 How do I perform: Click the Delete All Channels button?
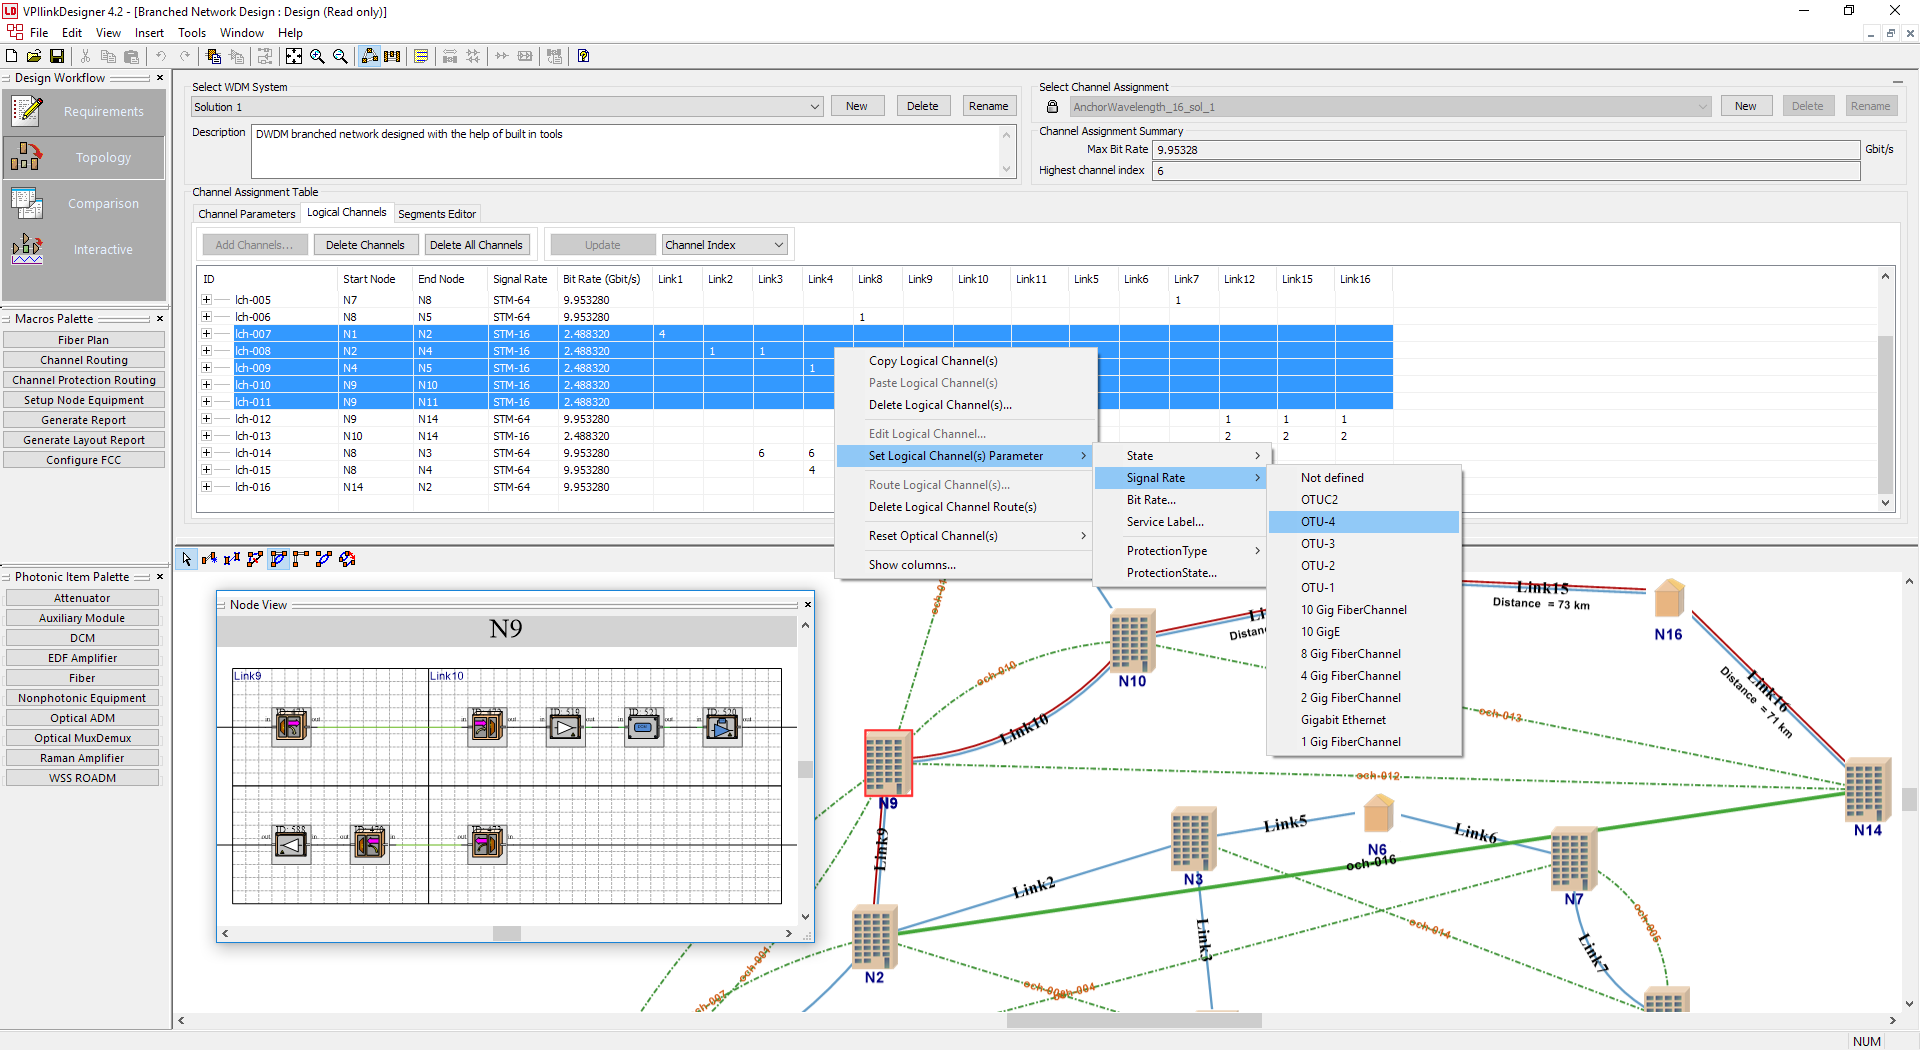point(476,245)
